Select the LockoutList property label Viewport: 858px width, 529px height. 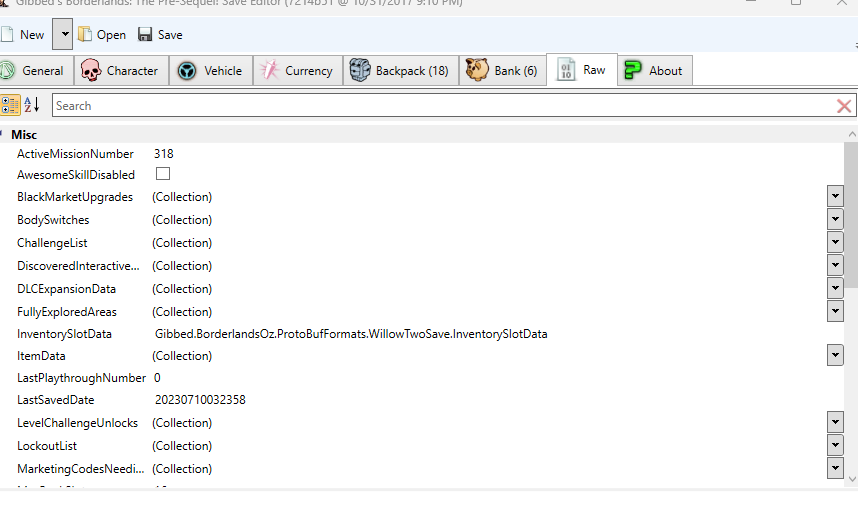pos(47,446)
